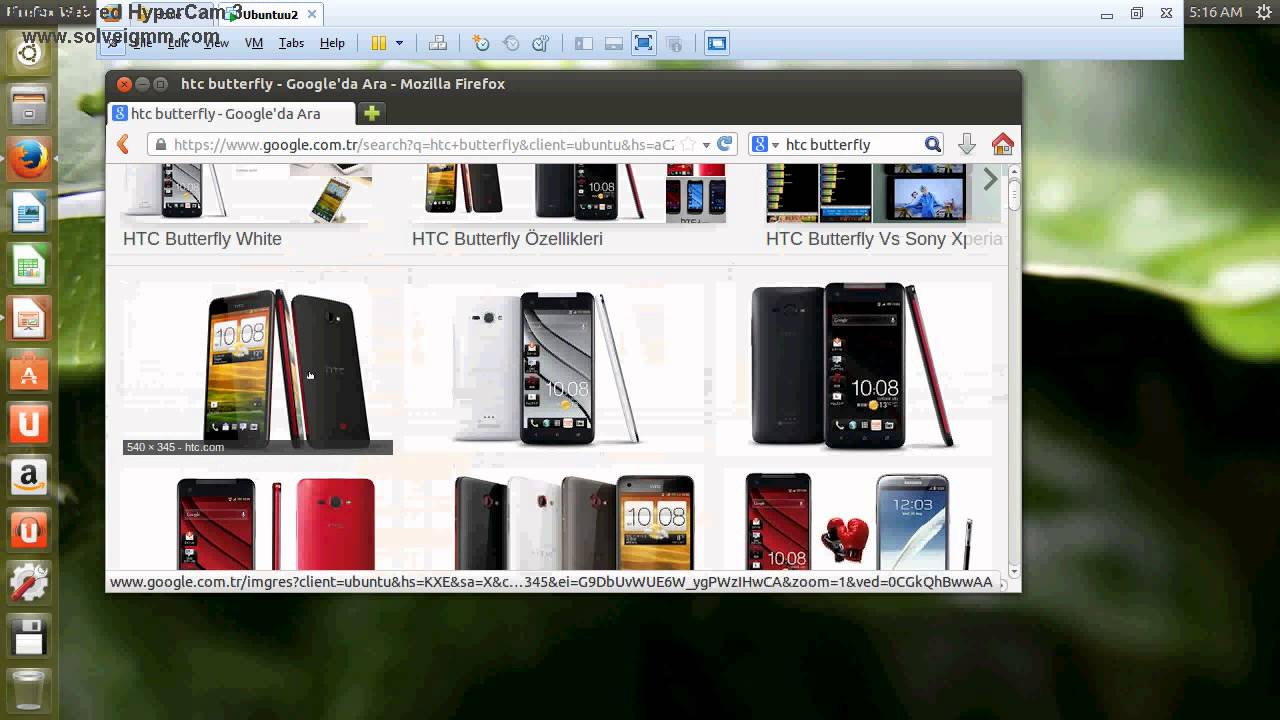Open the Ubuntu Dash home launcher

pos(29,53)
